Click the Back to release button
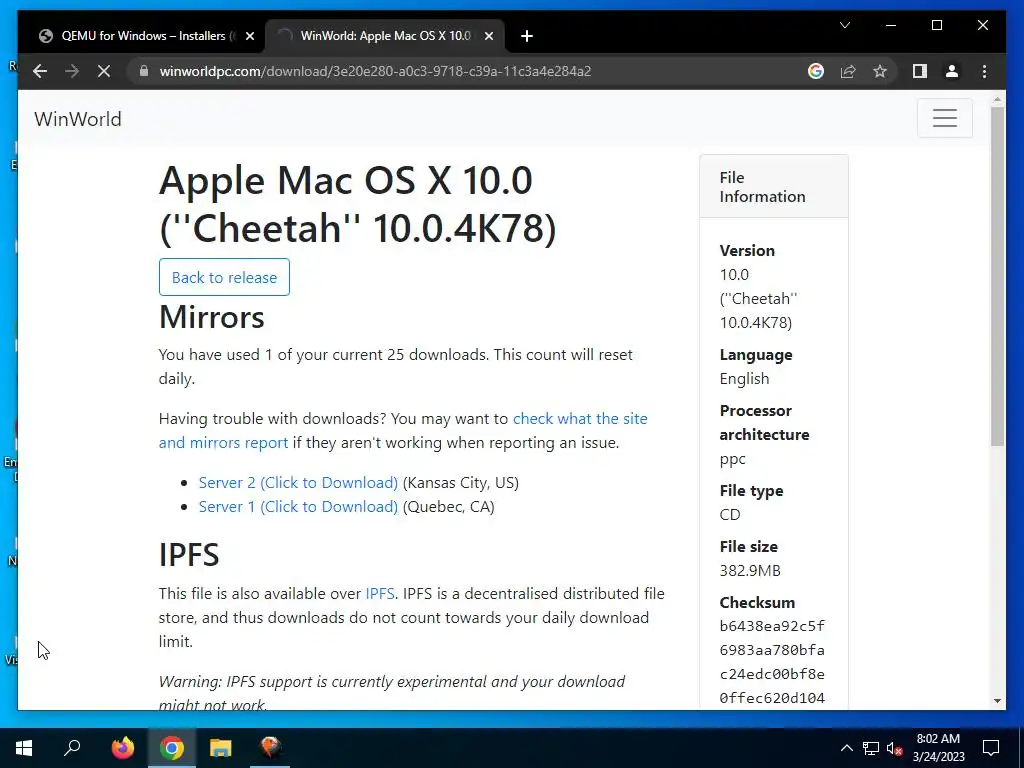Screen dimensions: 1024x768 pos(224,277)
